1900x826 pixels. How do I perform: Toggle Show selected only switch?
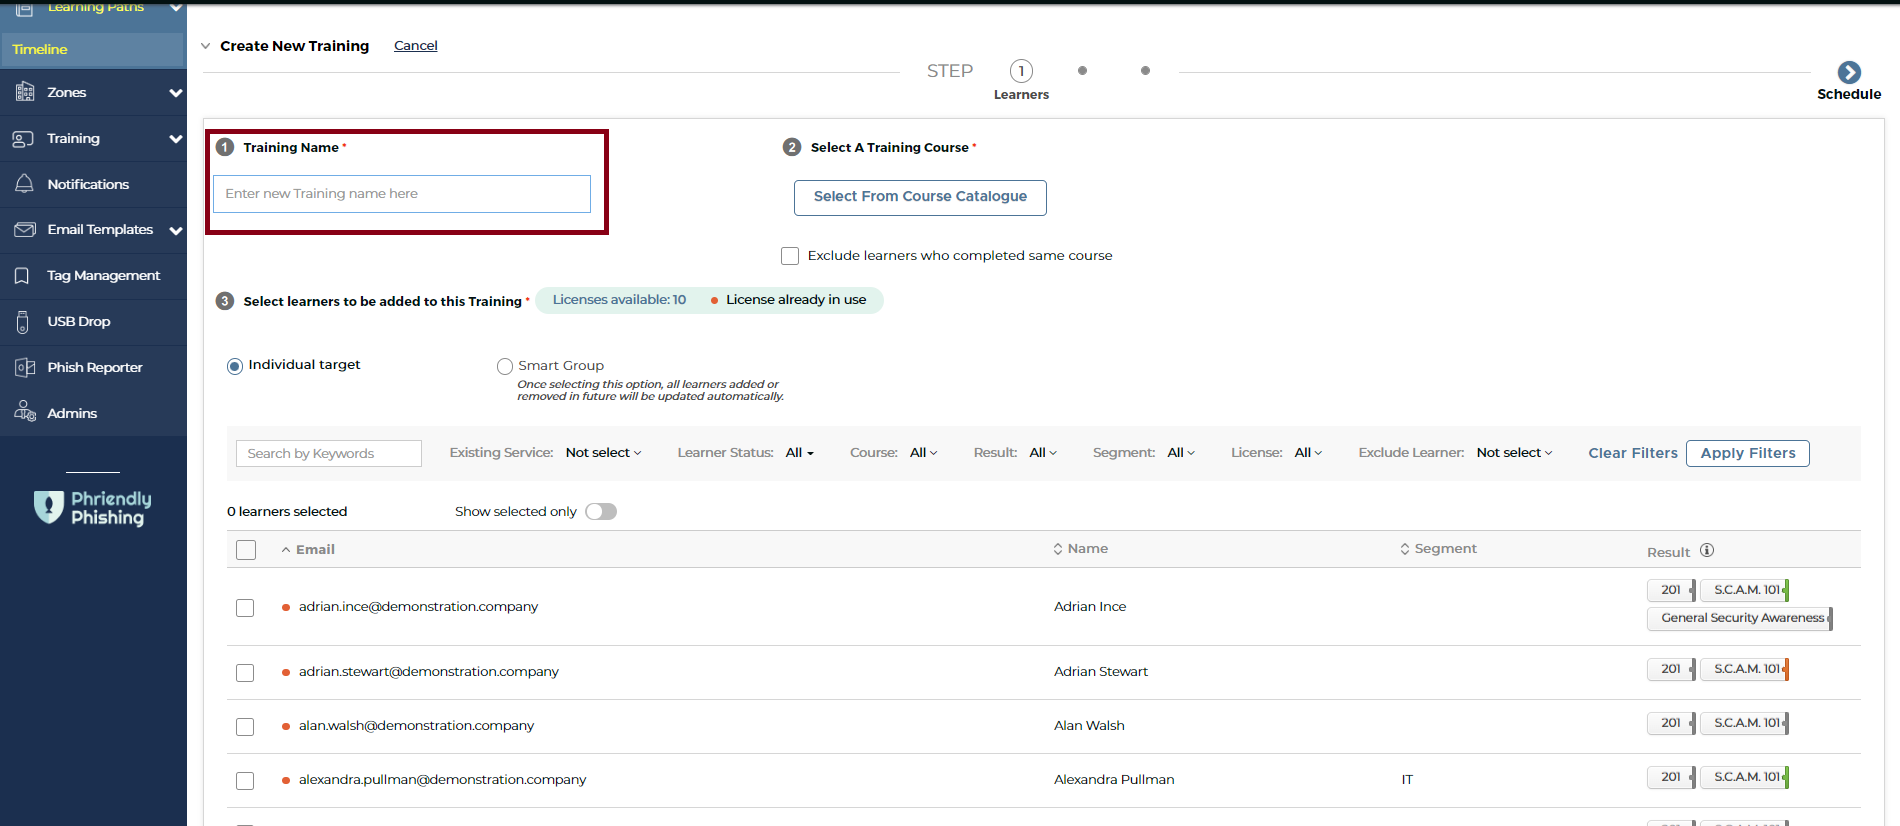click(x=601, y=512)
